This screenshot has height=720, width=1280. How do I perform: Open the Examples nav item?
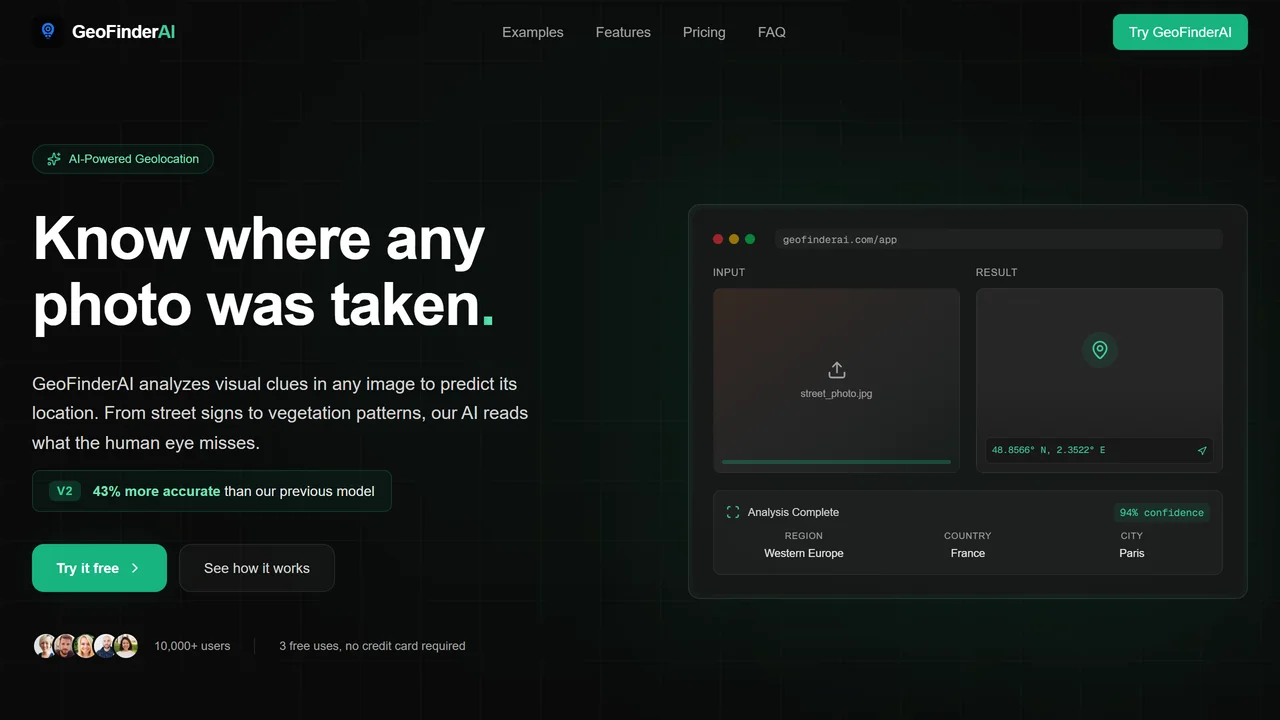pyautogui.click(x=533, y=32)
